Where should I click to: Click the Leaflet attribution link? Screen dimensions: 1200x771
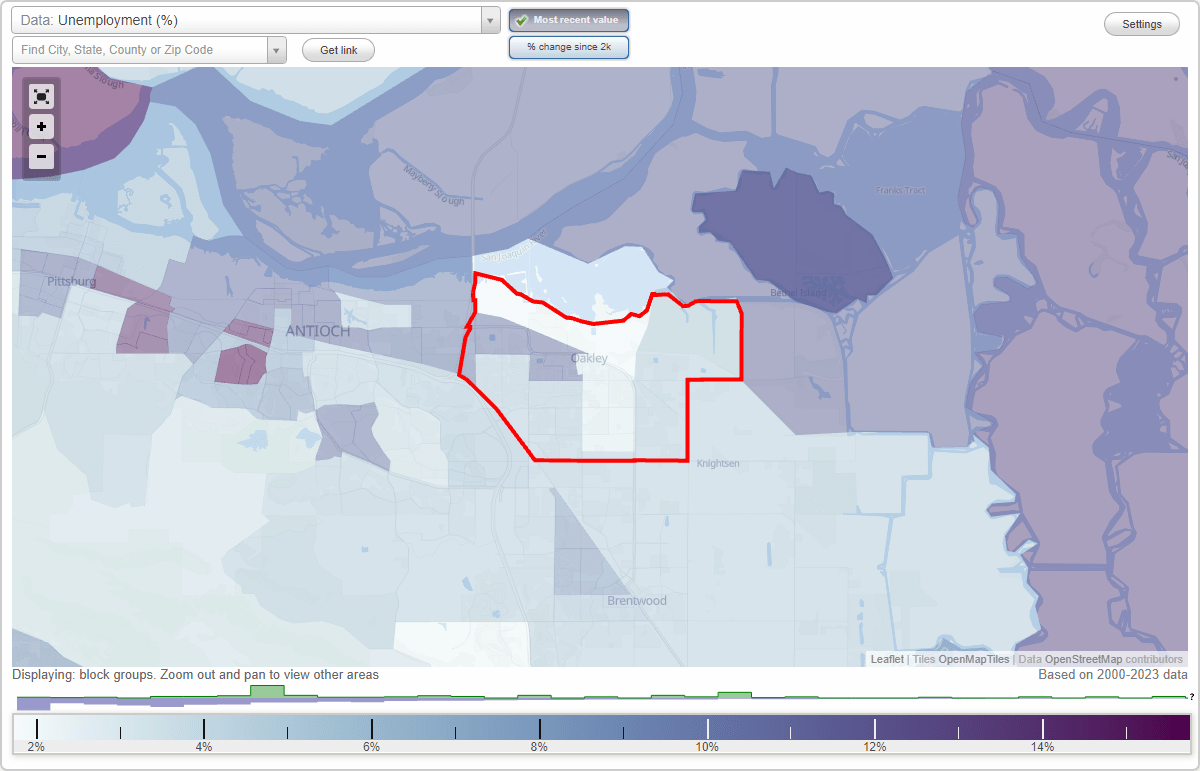pyautogui.click(x=887, y=659)
